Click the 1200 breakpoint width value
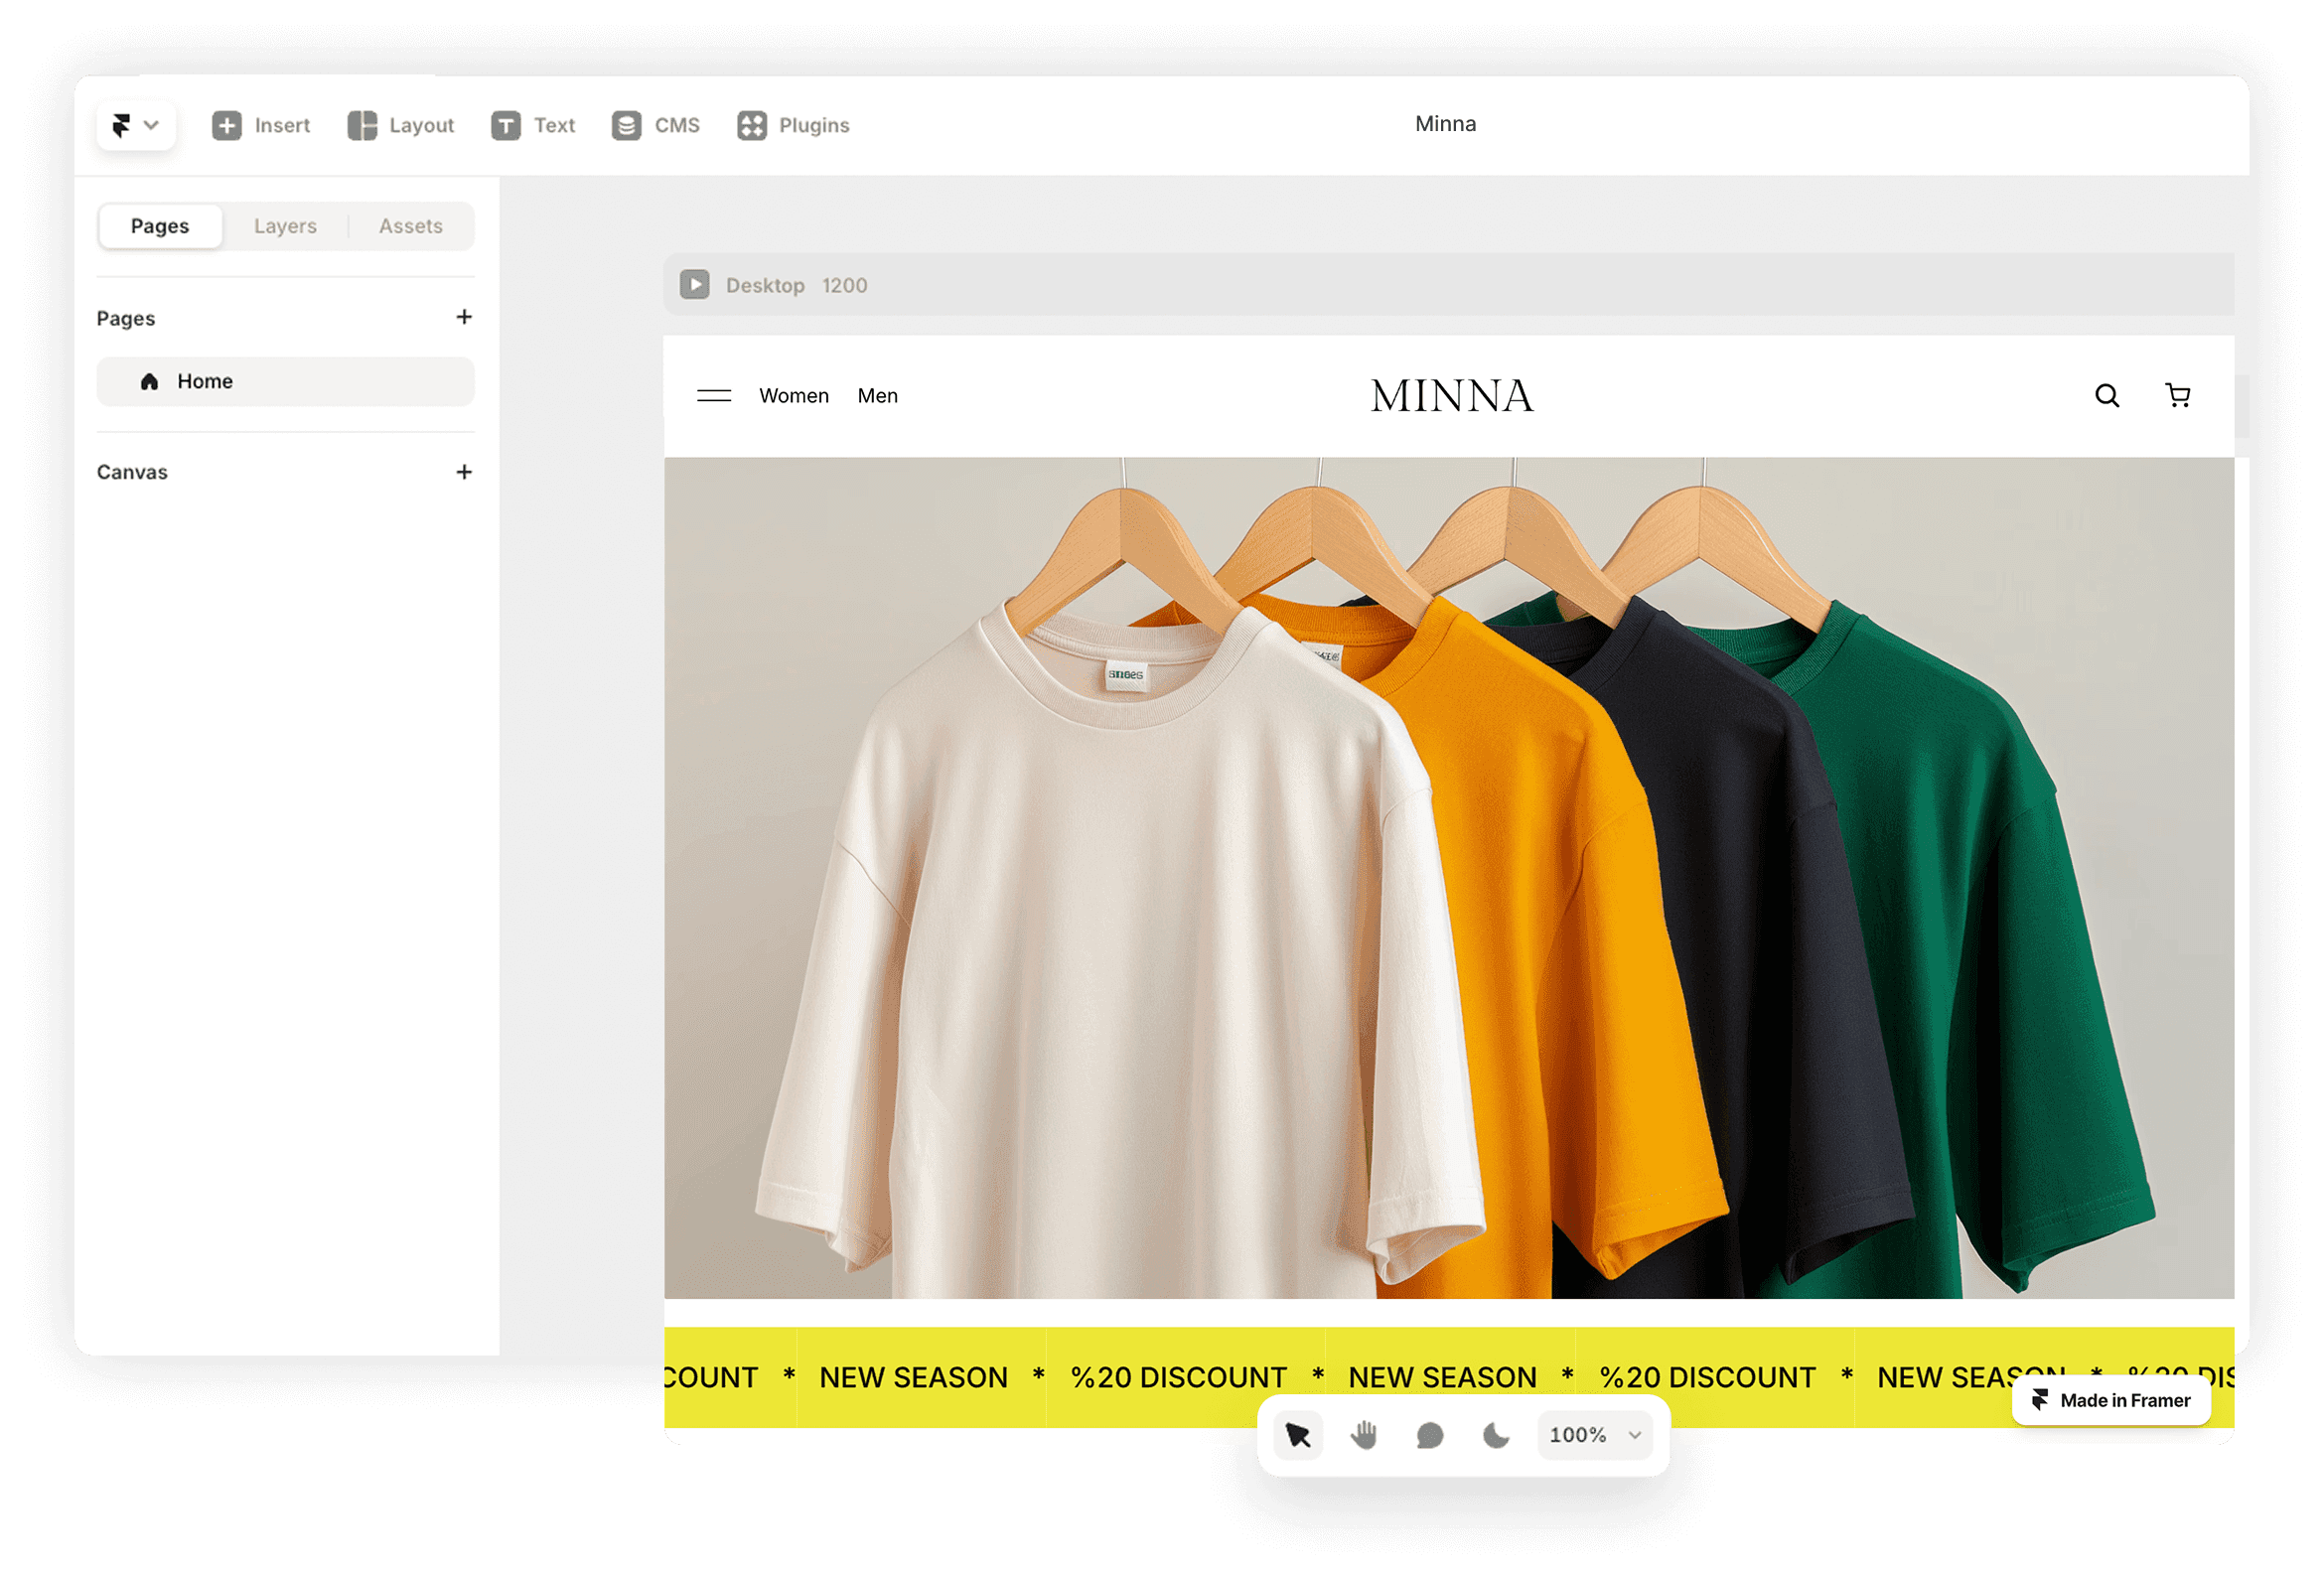This screenshot has width=2324, height=1576. point(845,285)
